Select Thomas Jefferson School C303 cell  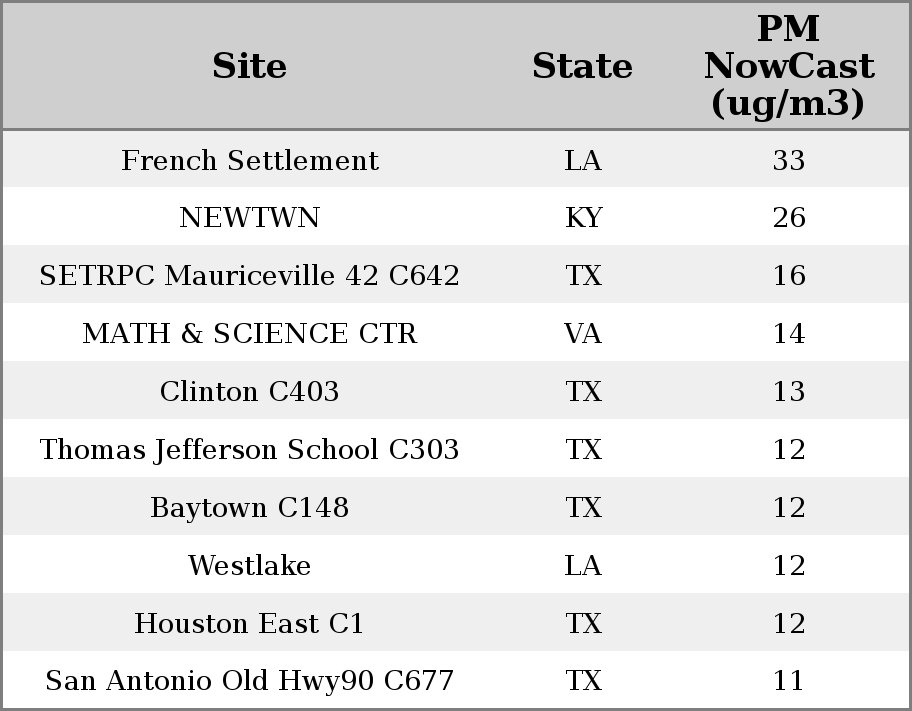click(x=250, y=449)
